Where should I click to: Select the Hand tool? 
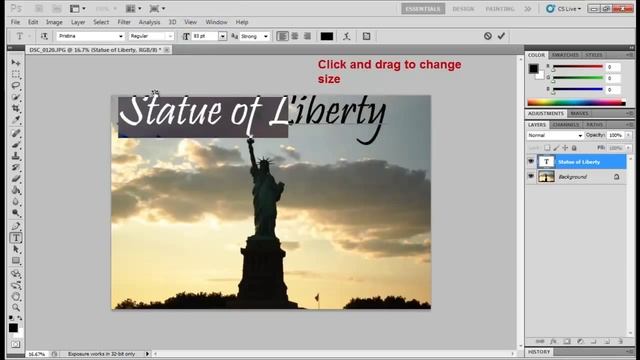point(16,297)
